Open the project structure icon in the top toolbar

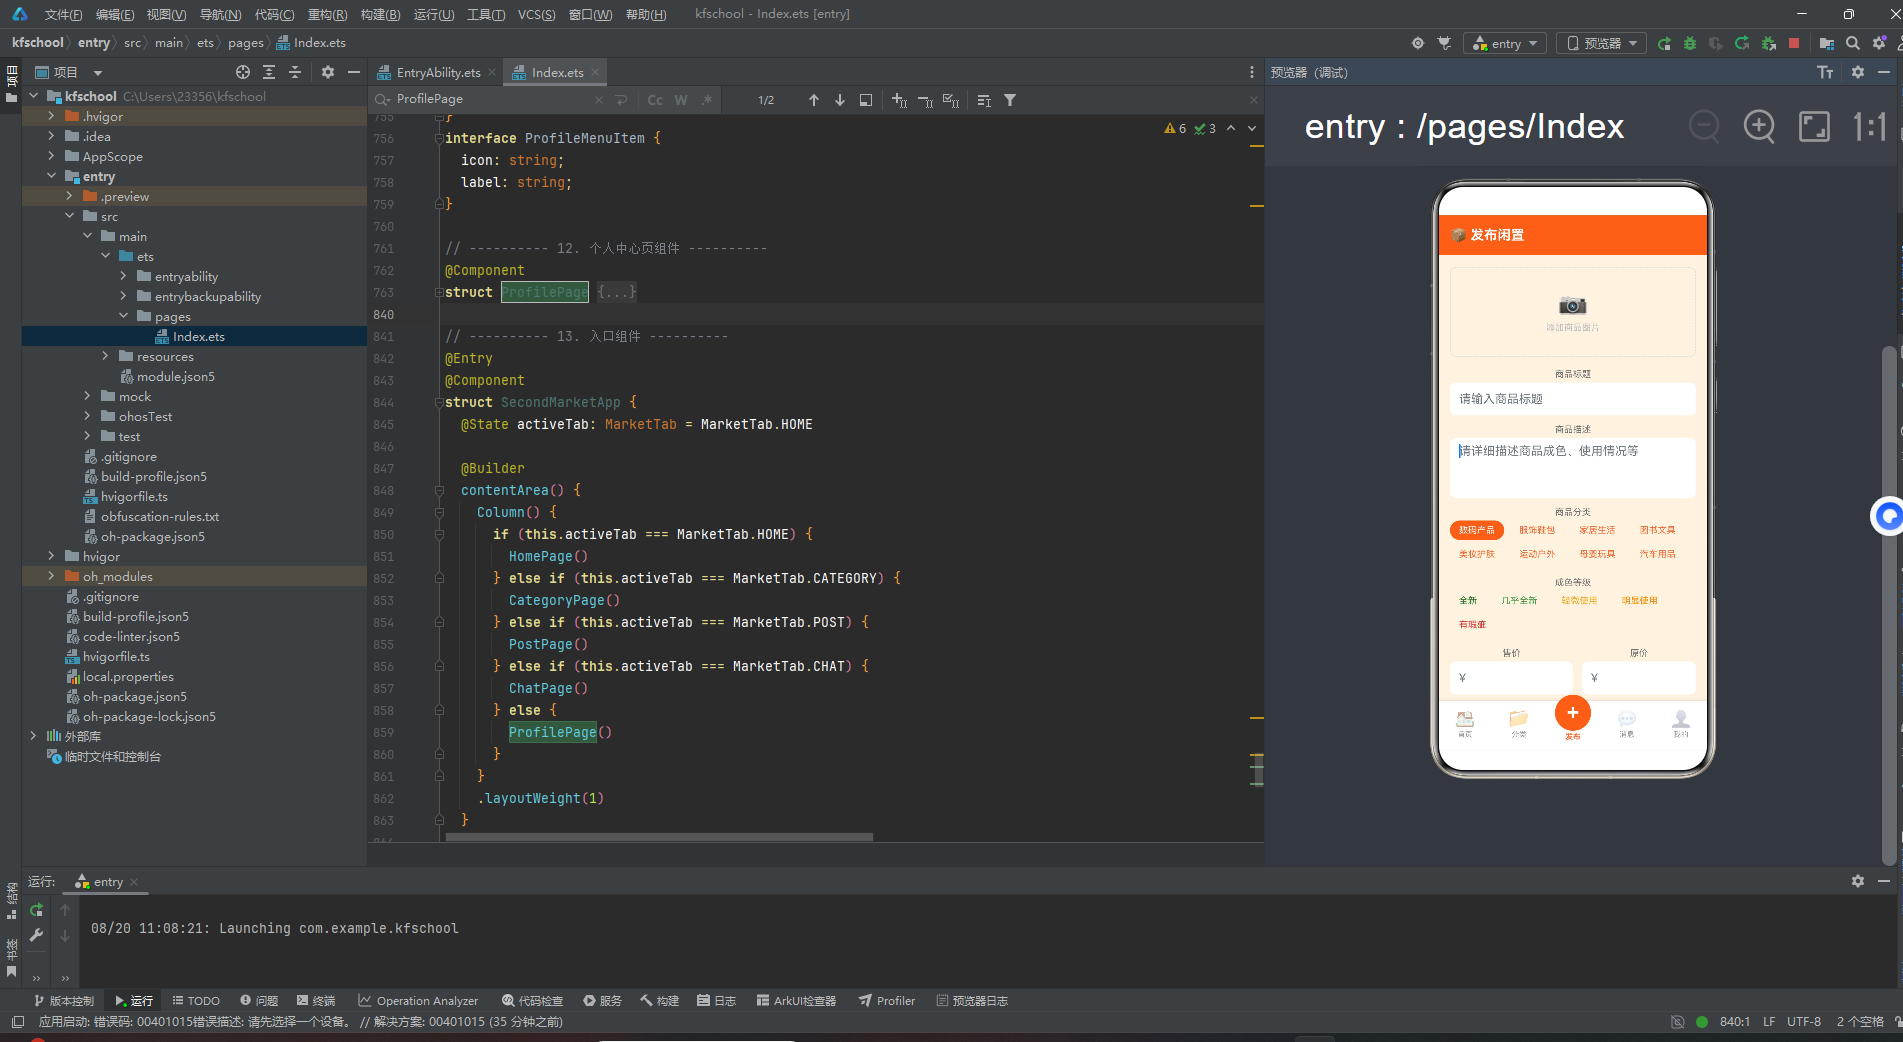(1827, 43)
